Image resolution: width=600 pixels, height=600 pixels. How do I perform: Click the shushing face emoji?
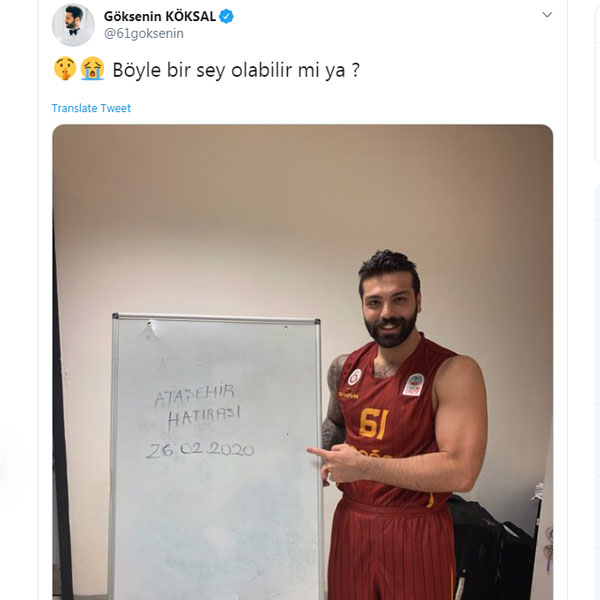pyautogui.click(x=65, y=68)
